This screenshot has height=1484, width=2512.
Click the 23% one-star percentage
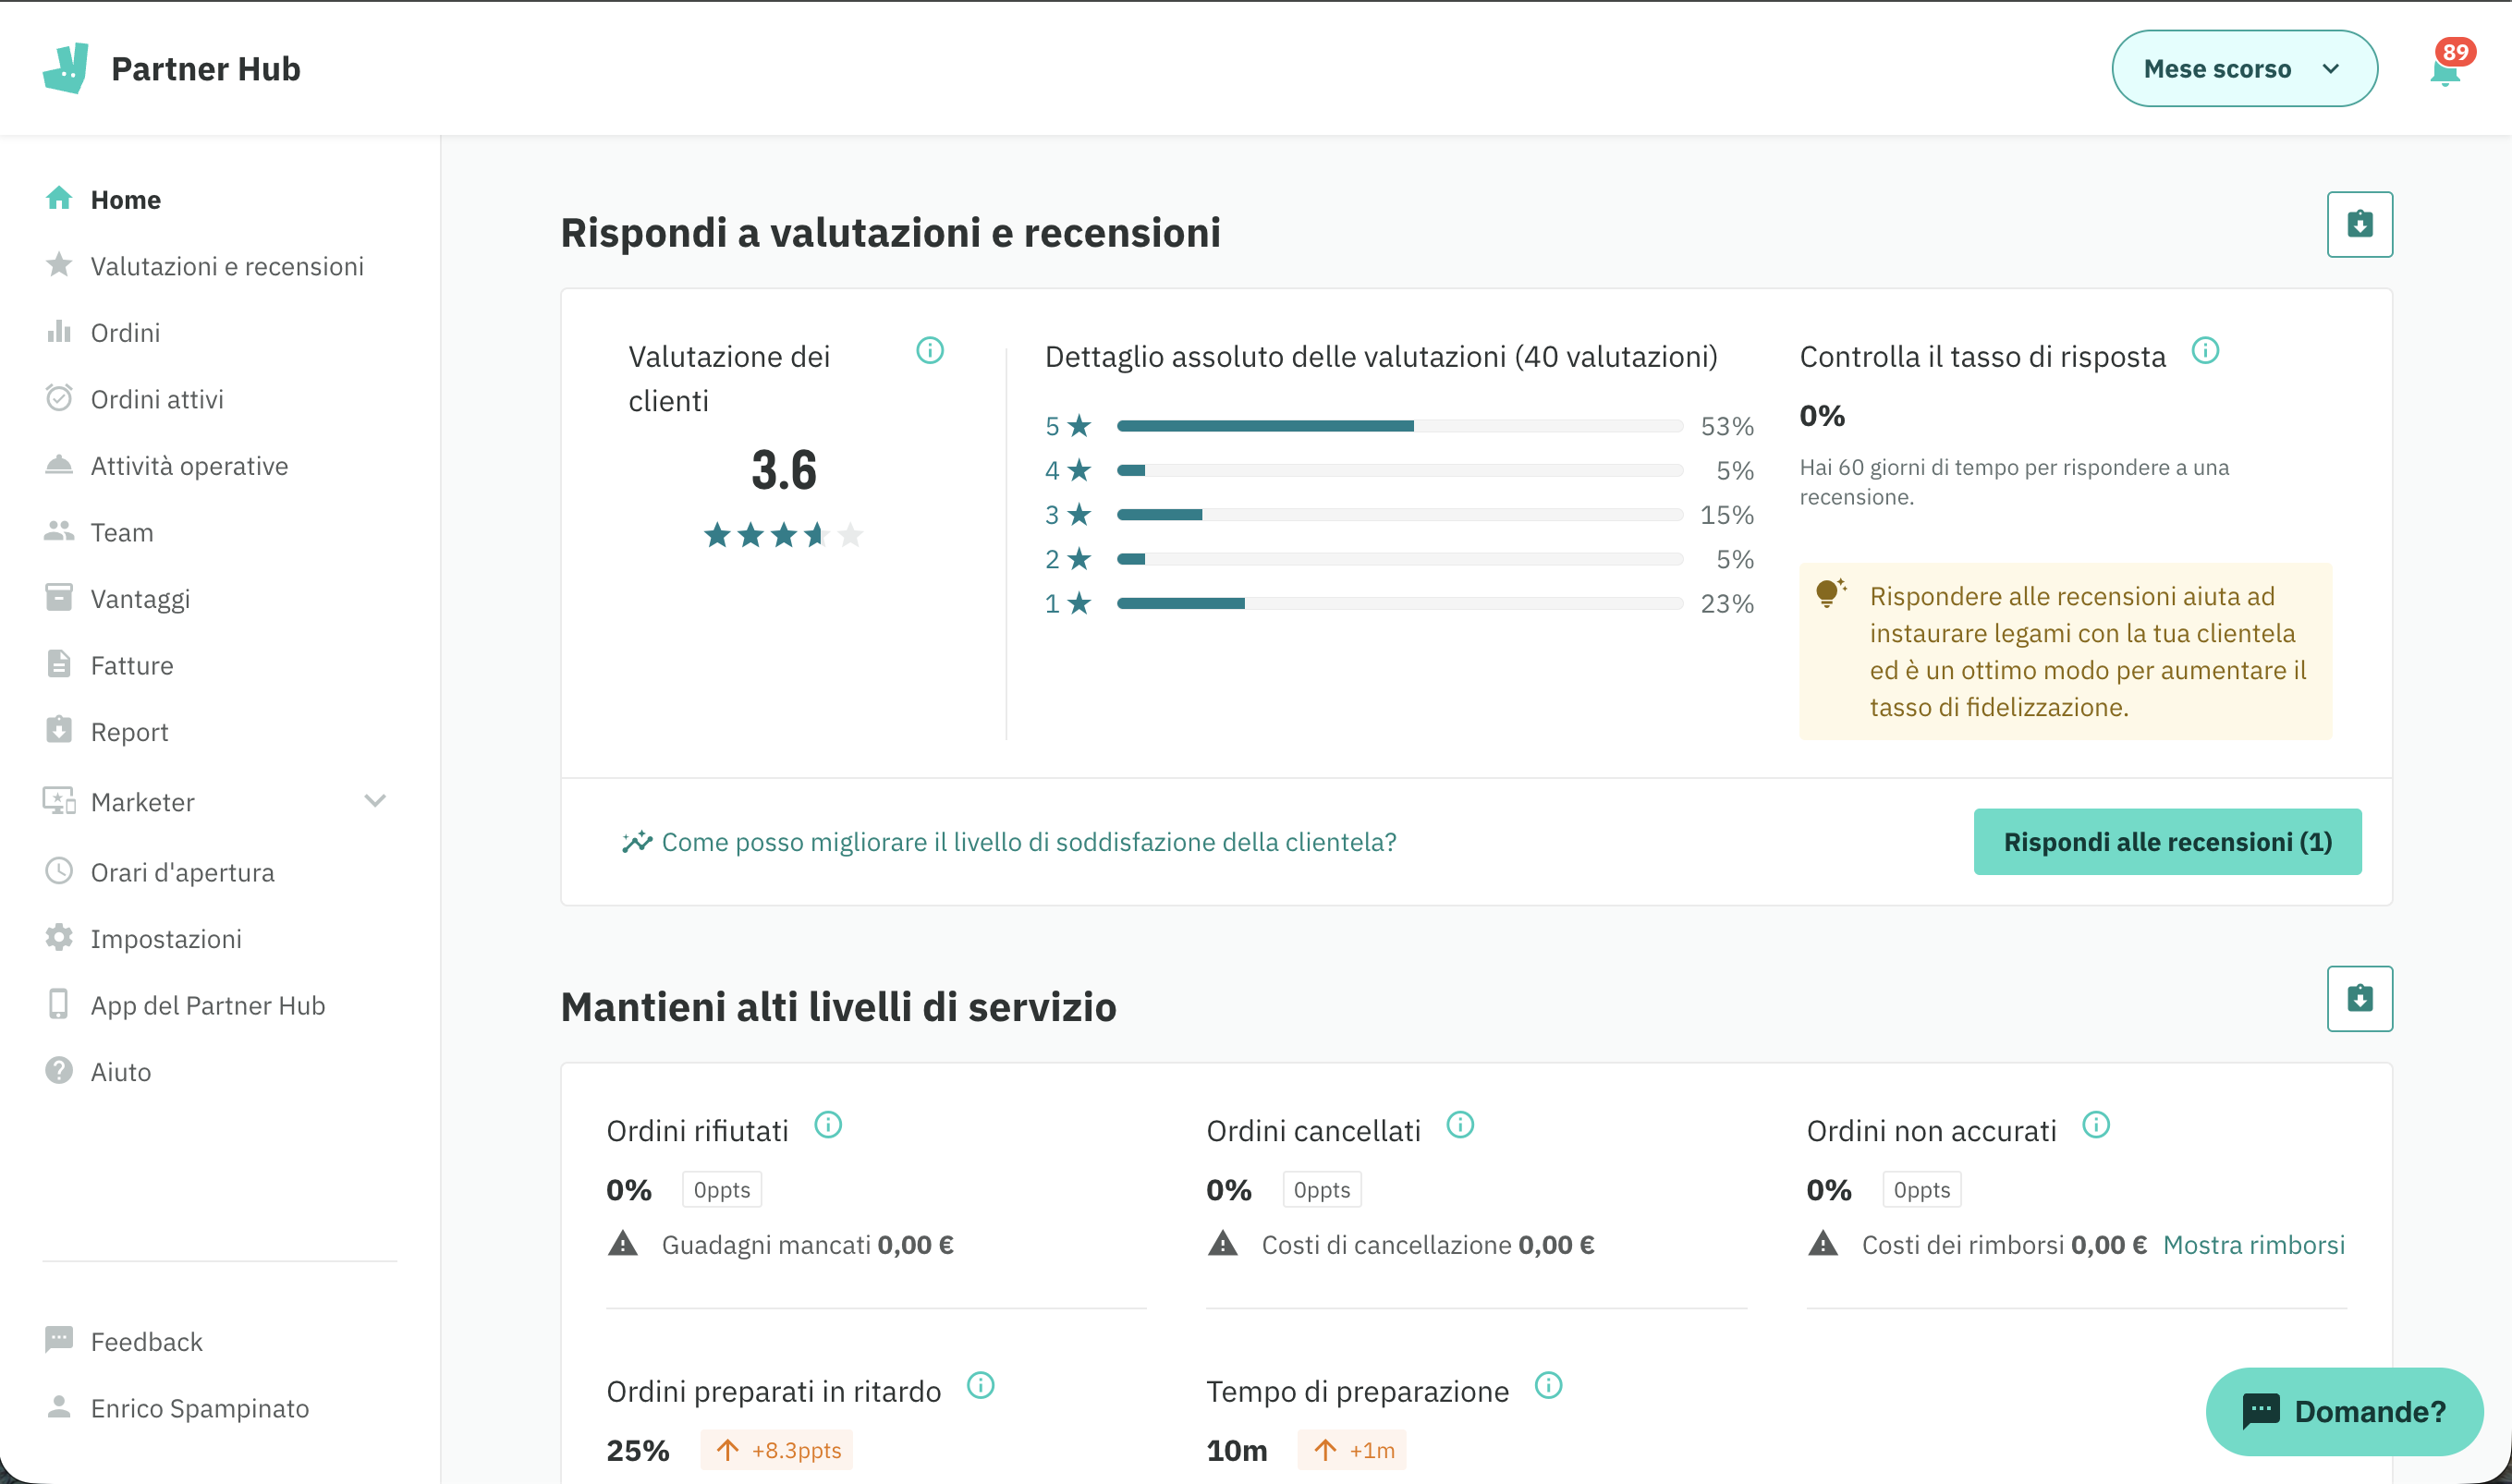pyautogui.click(x=1727, y=603)
